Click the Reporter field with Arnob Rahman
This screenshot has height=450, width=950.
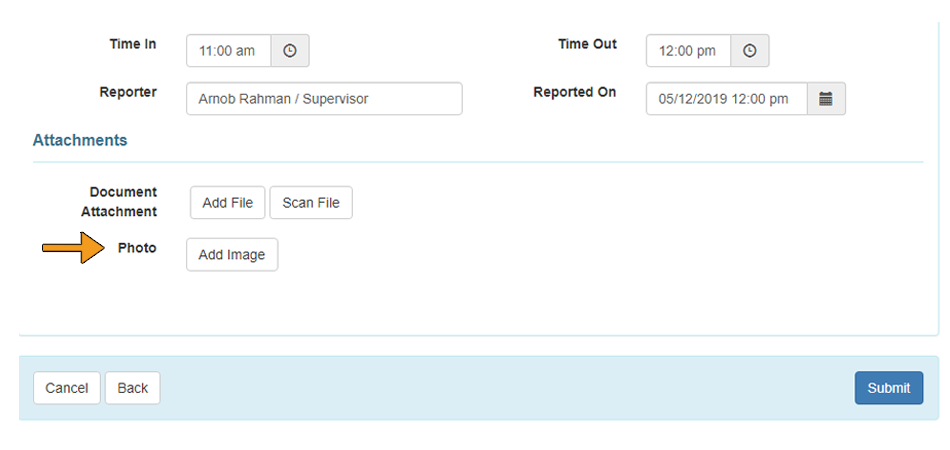[x=324, y=99]
